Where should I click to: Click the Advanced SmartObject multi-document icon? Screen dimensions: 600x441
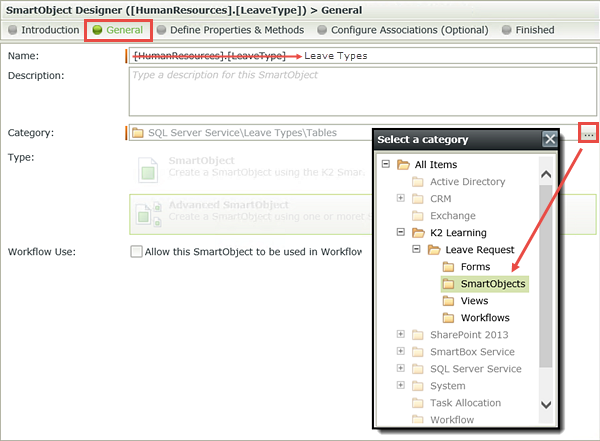click(148, 214)
